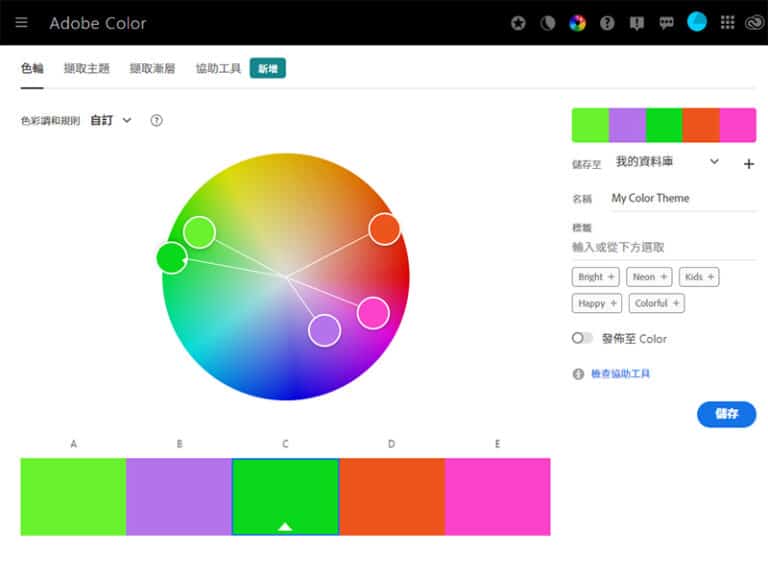Viewport: 768px width, 576px height.
Task: Add the Neon tag
Action: coord(649,277)
